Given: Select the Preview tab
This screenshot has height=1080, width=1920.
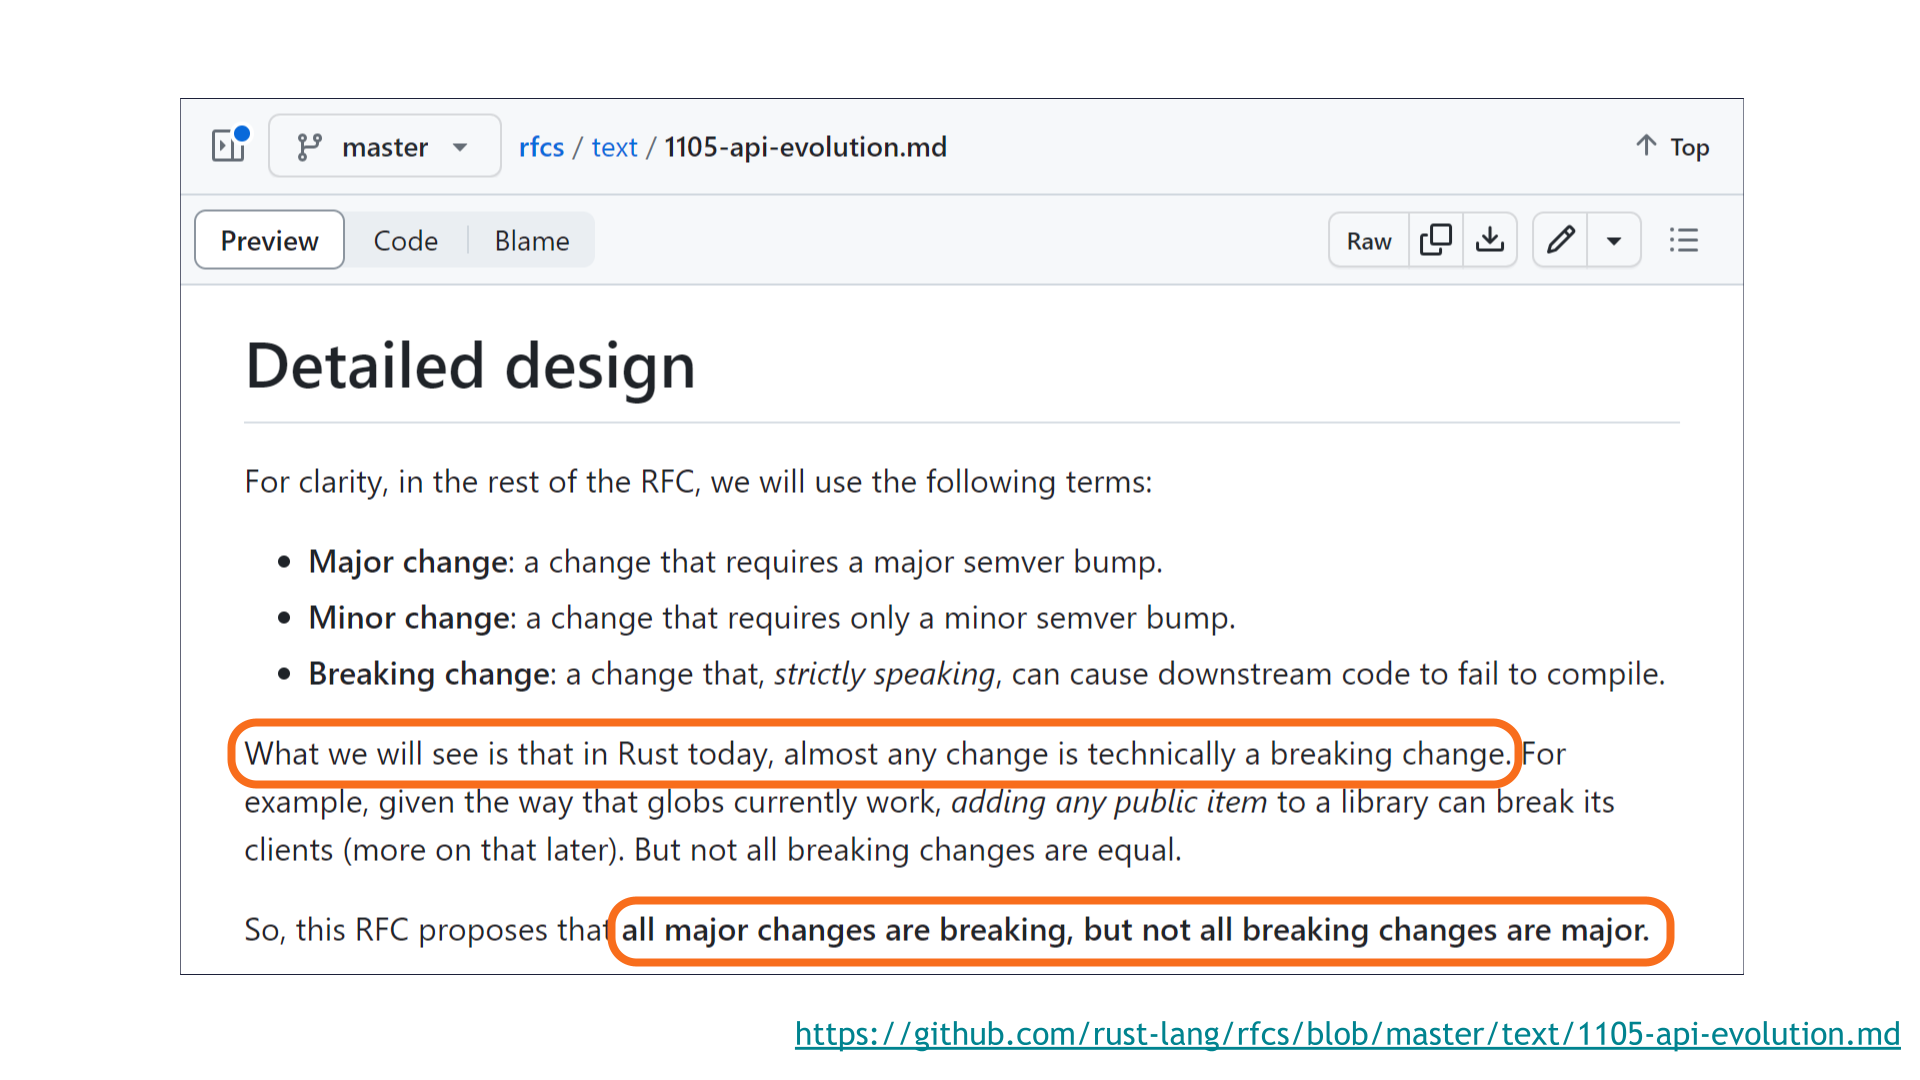Looking at the screenshot, I should 269,240.
